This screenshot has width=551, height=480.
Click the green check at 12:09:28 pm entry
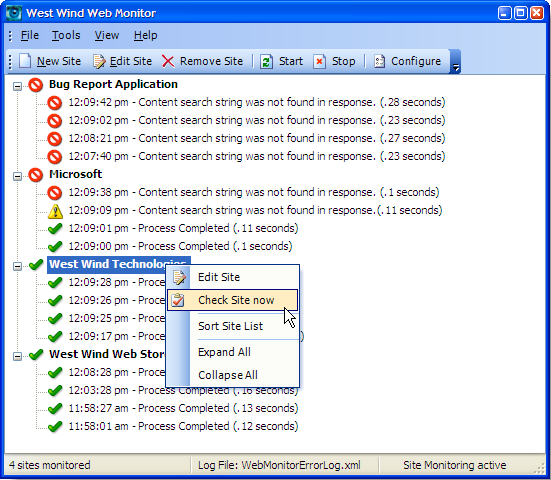(x=55, y=283)
